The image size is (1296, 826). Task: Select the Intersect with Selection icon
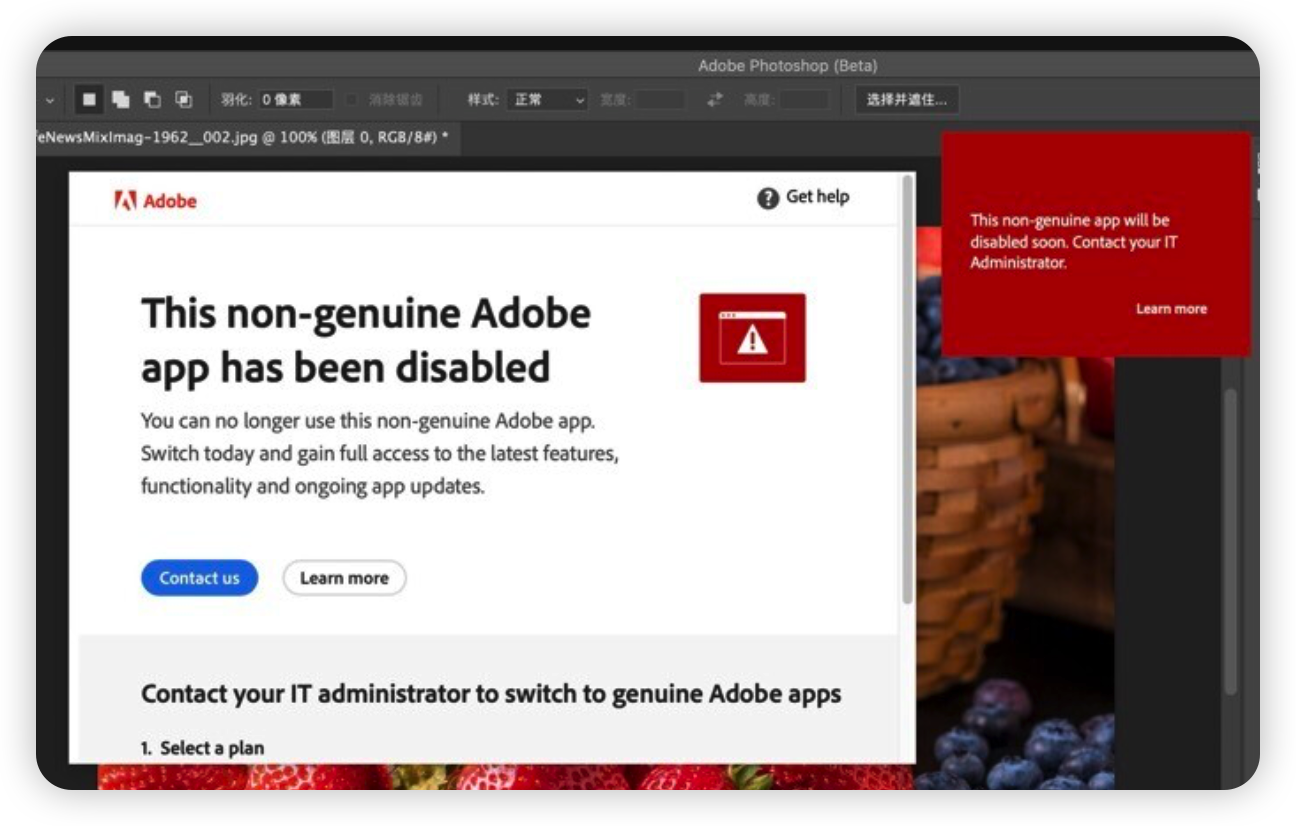(184, 100)
